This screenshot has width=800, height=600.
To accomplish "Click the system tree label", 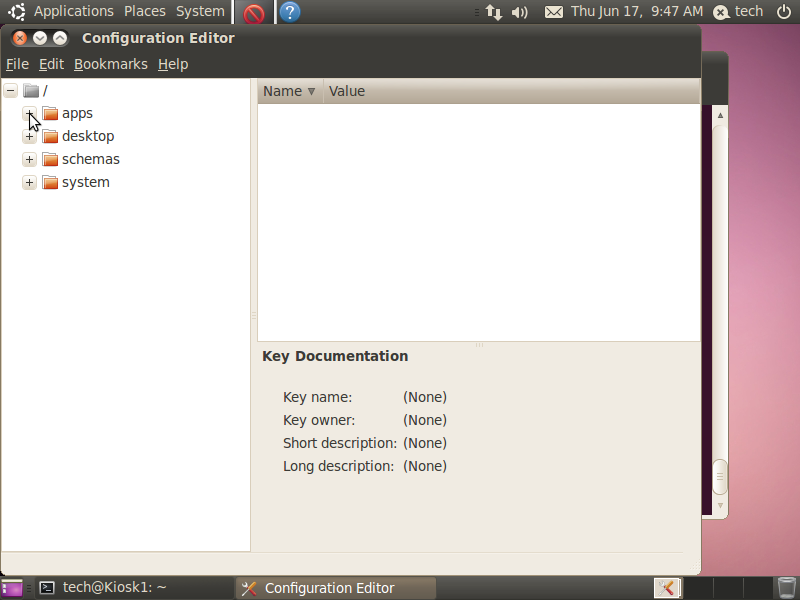I will [86, 182].
